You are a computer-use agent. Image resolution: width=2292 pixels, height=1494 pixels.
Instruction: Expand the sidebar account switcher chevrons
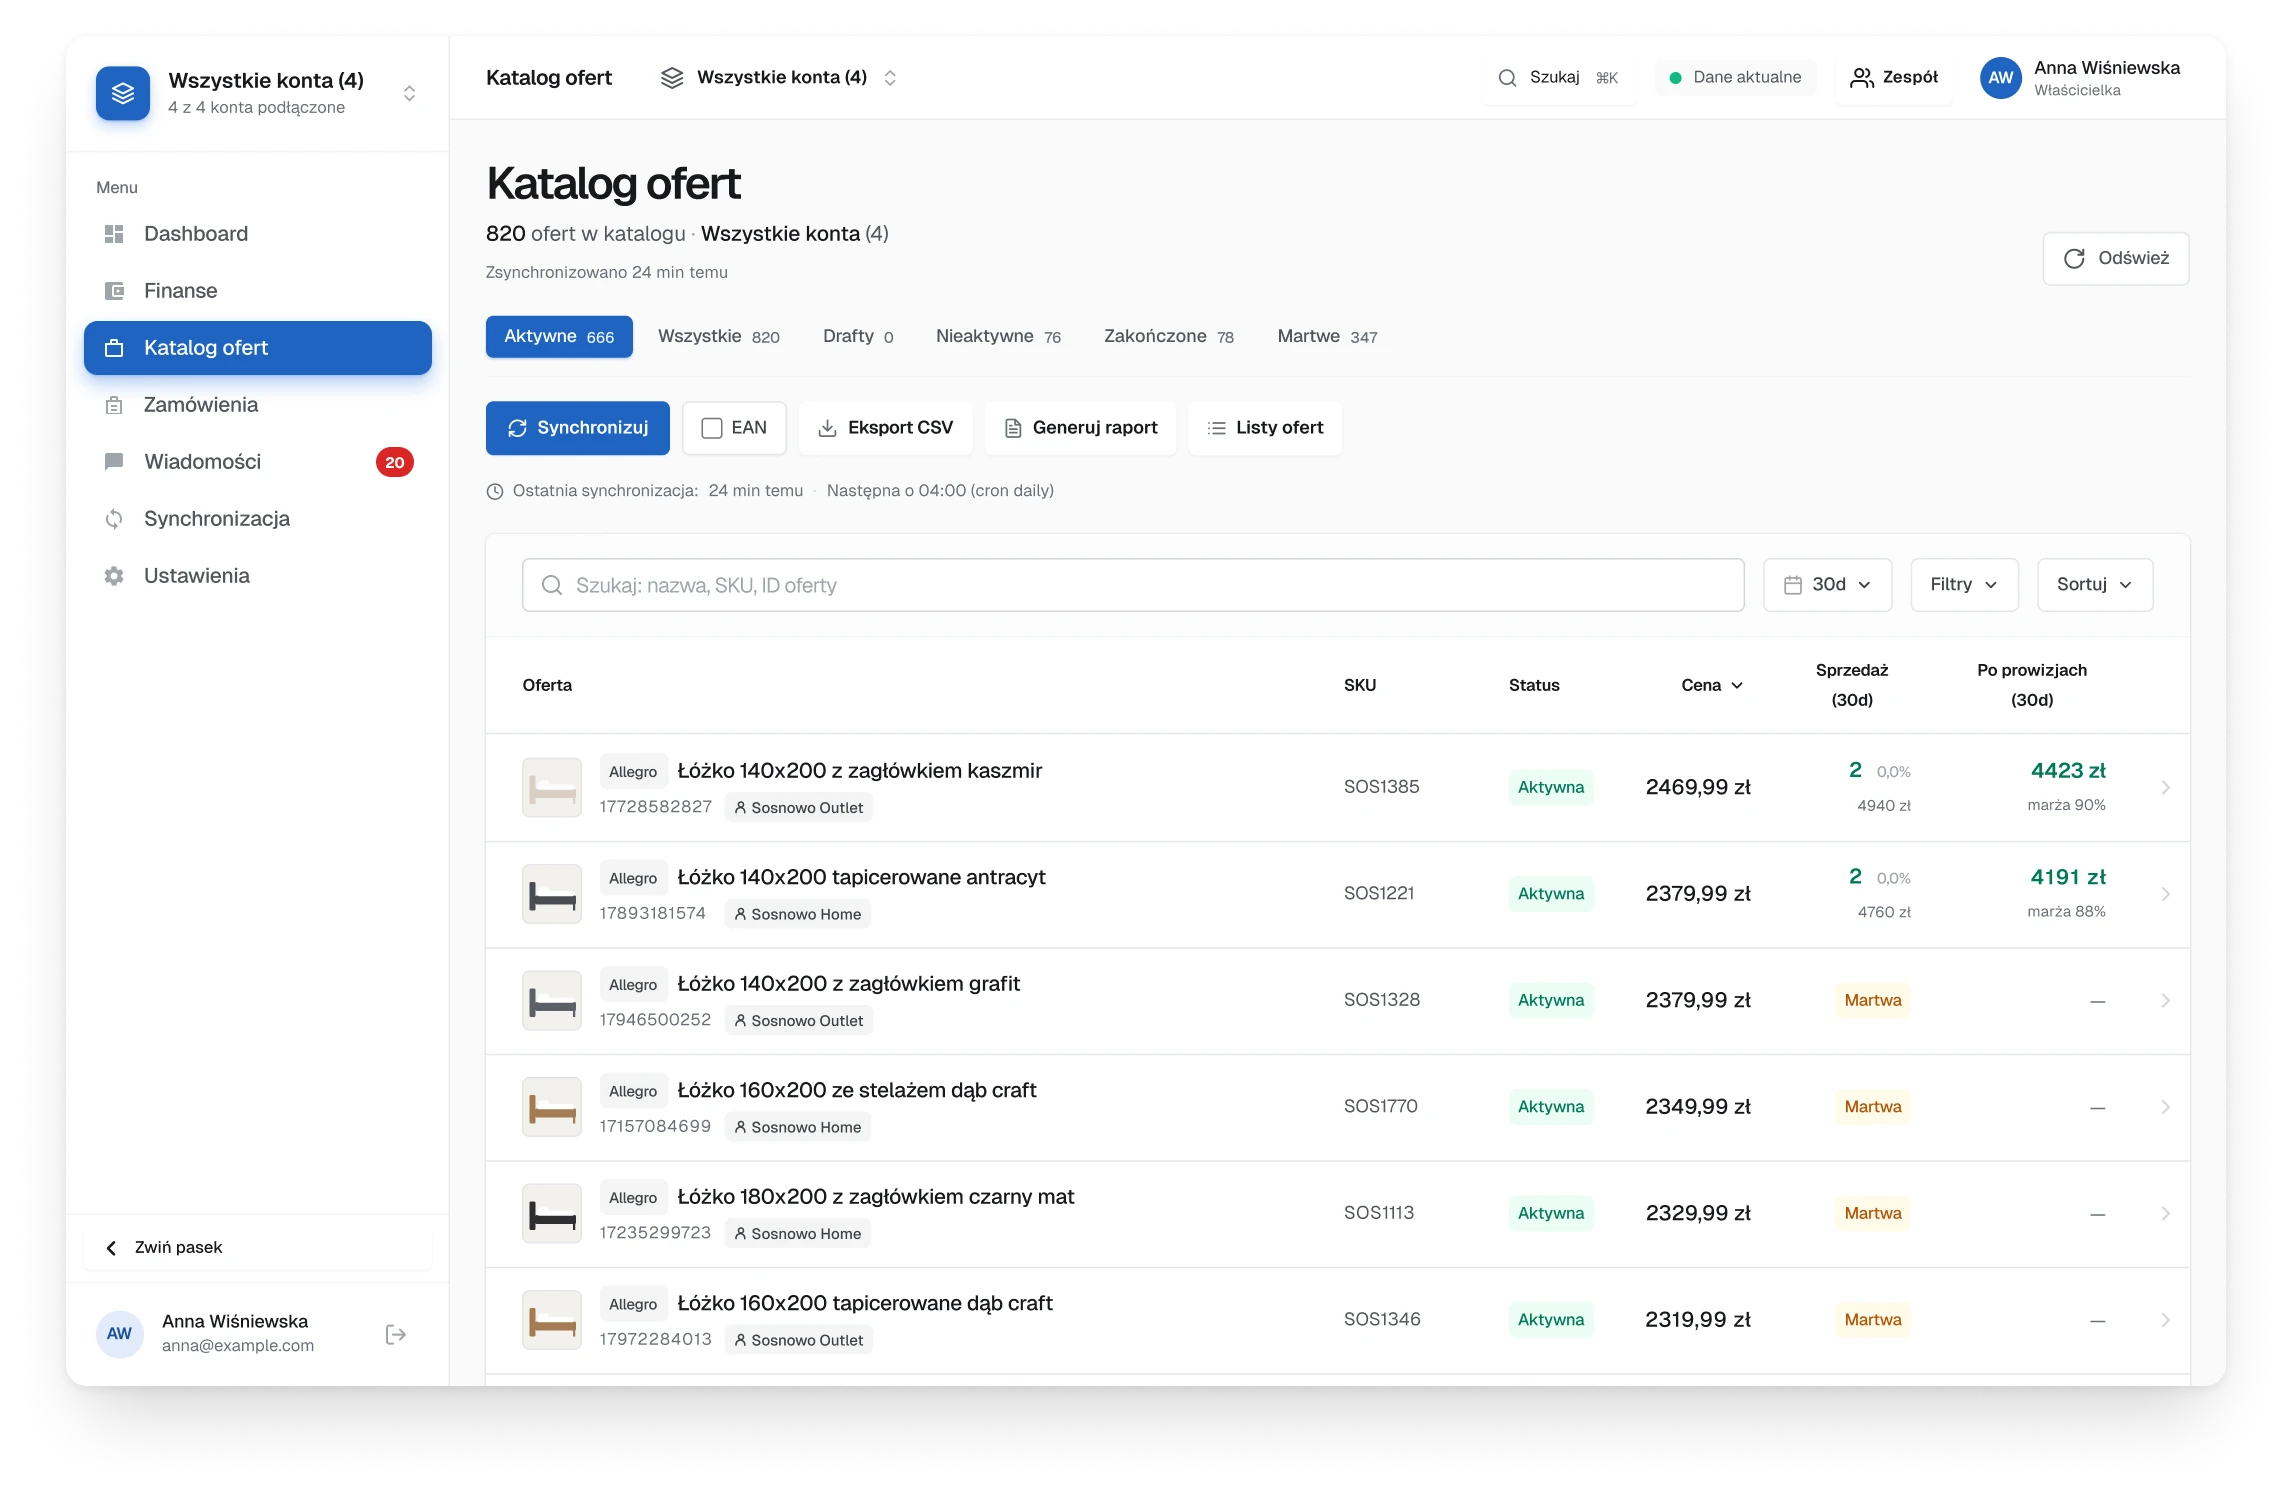(x=409, y=93)
